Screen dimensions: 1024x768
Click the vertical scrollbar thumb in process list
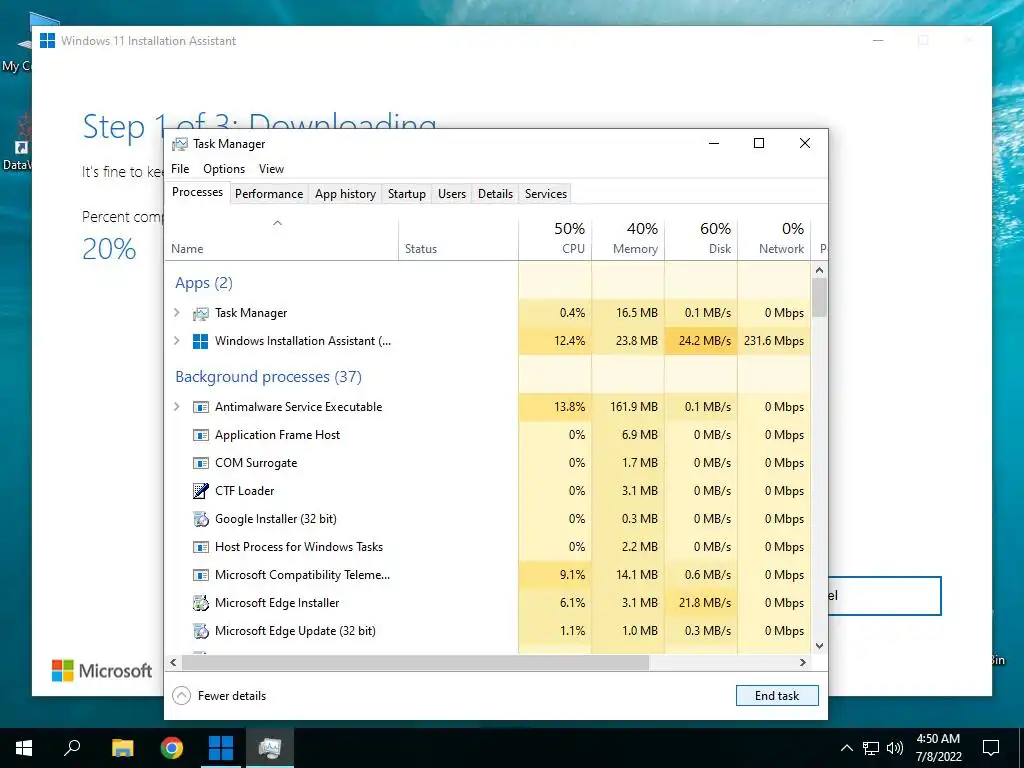coord(820,297)
